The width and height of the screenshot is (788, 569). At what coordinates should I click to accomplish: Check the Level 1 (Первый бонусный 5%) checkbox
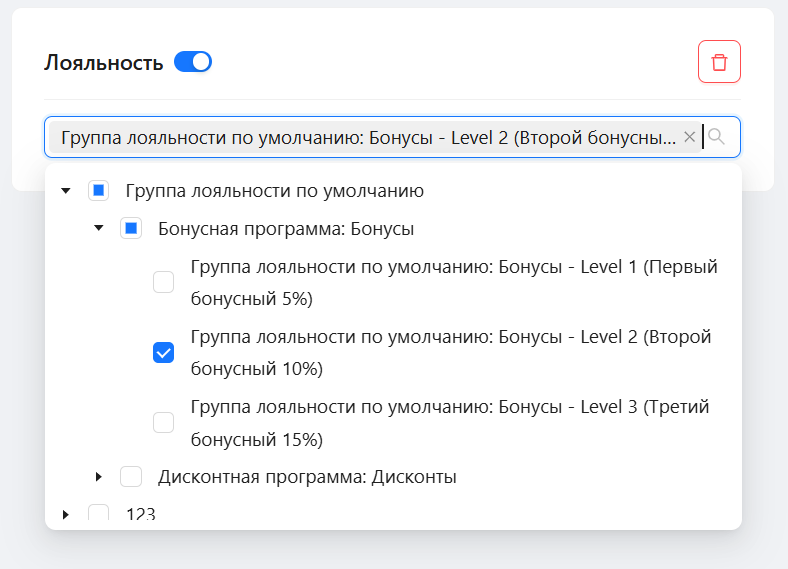click(x=163, y=283)
